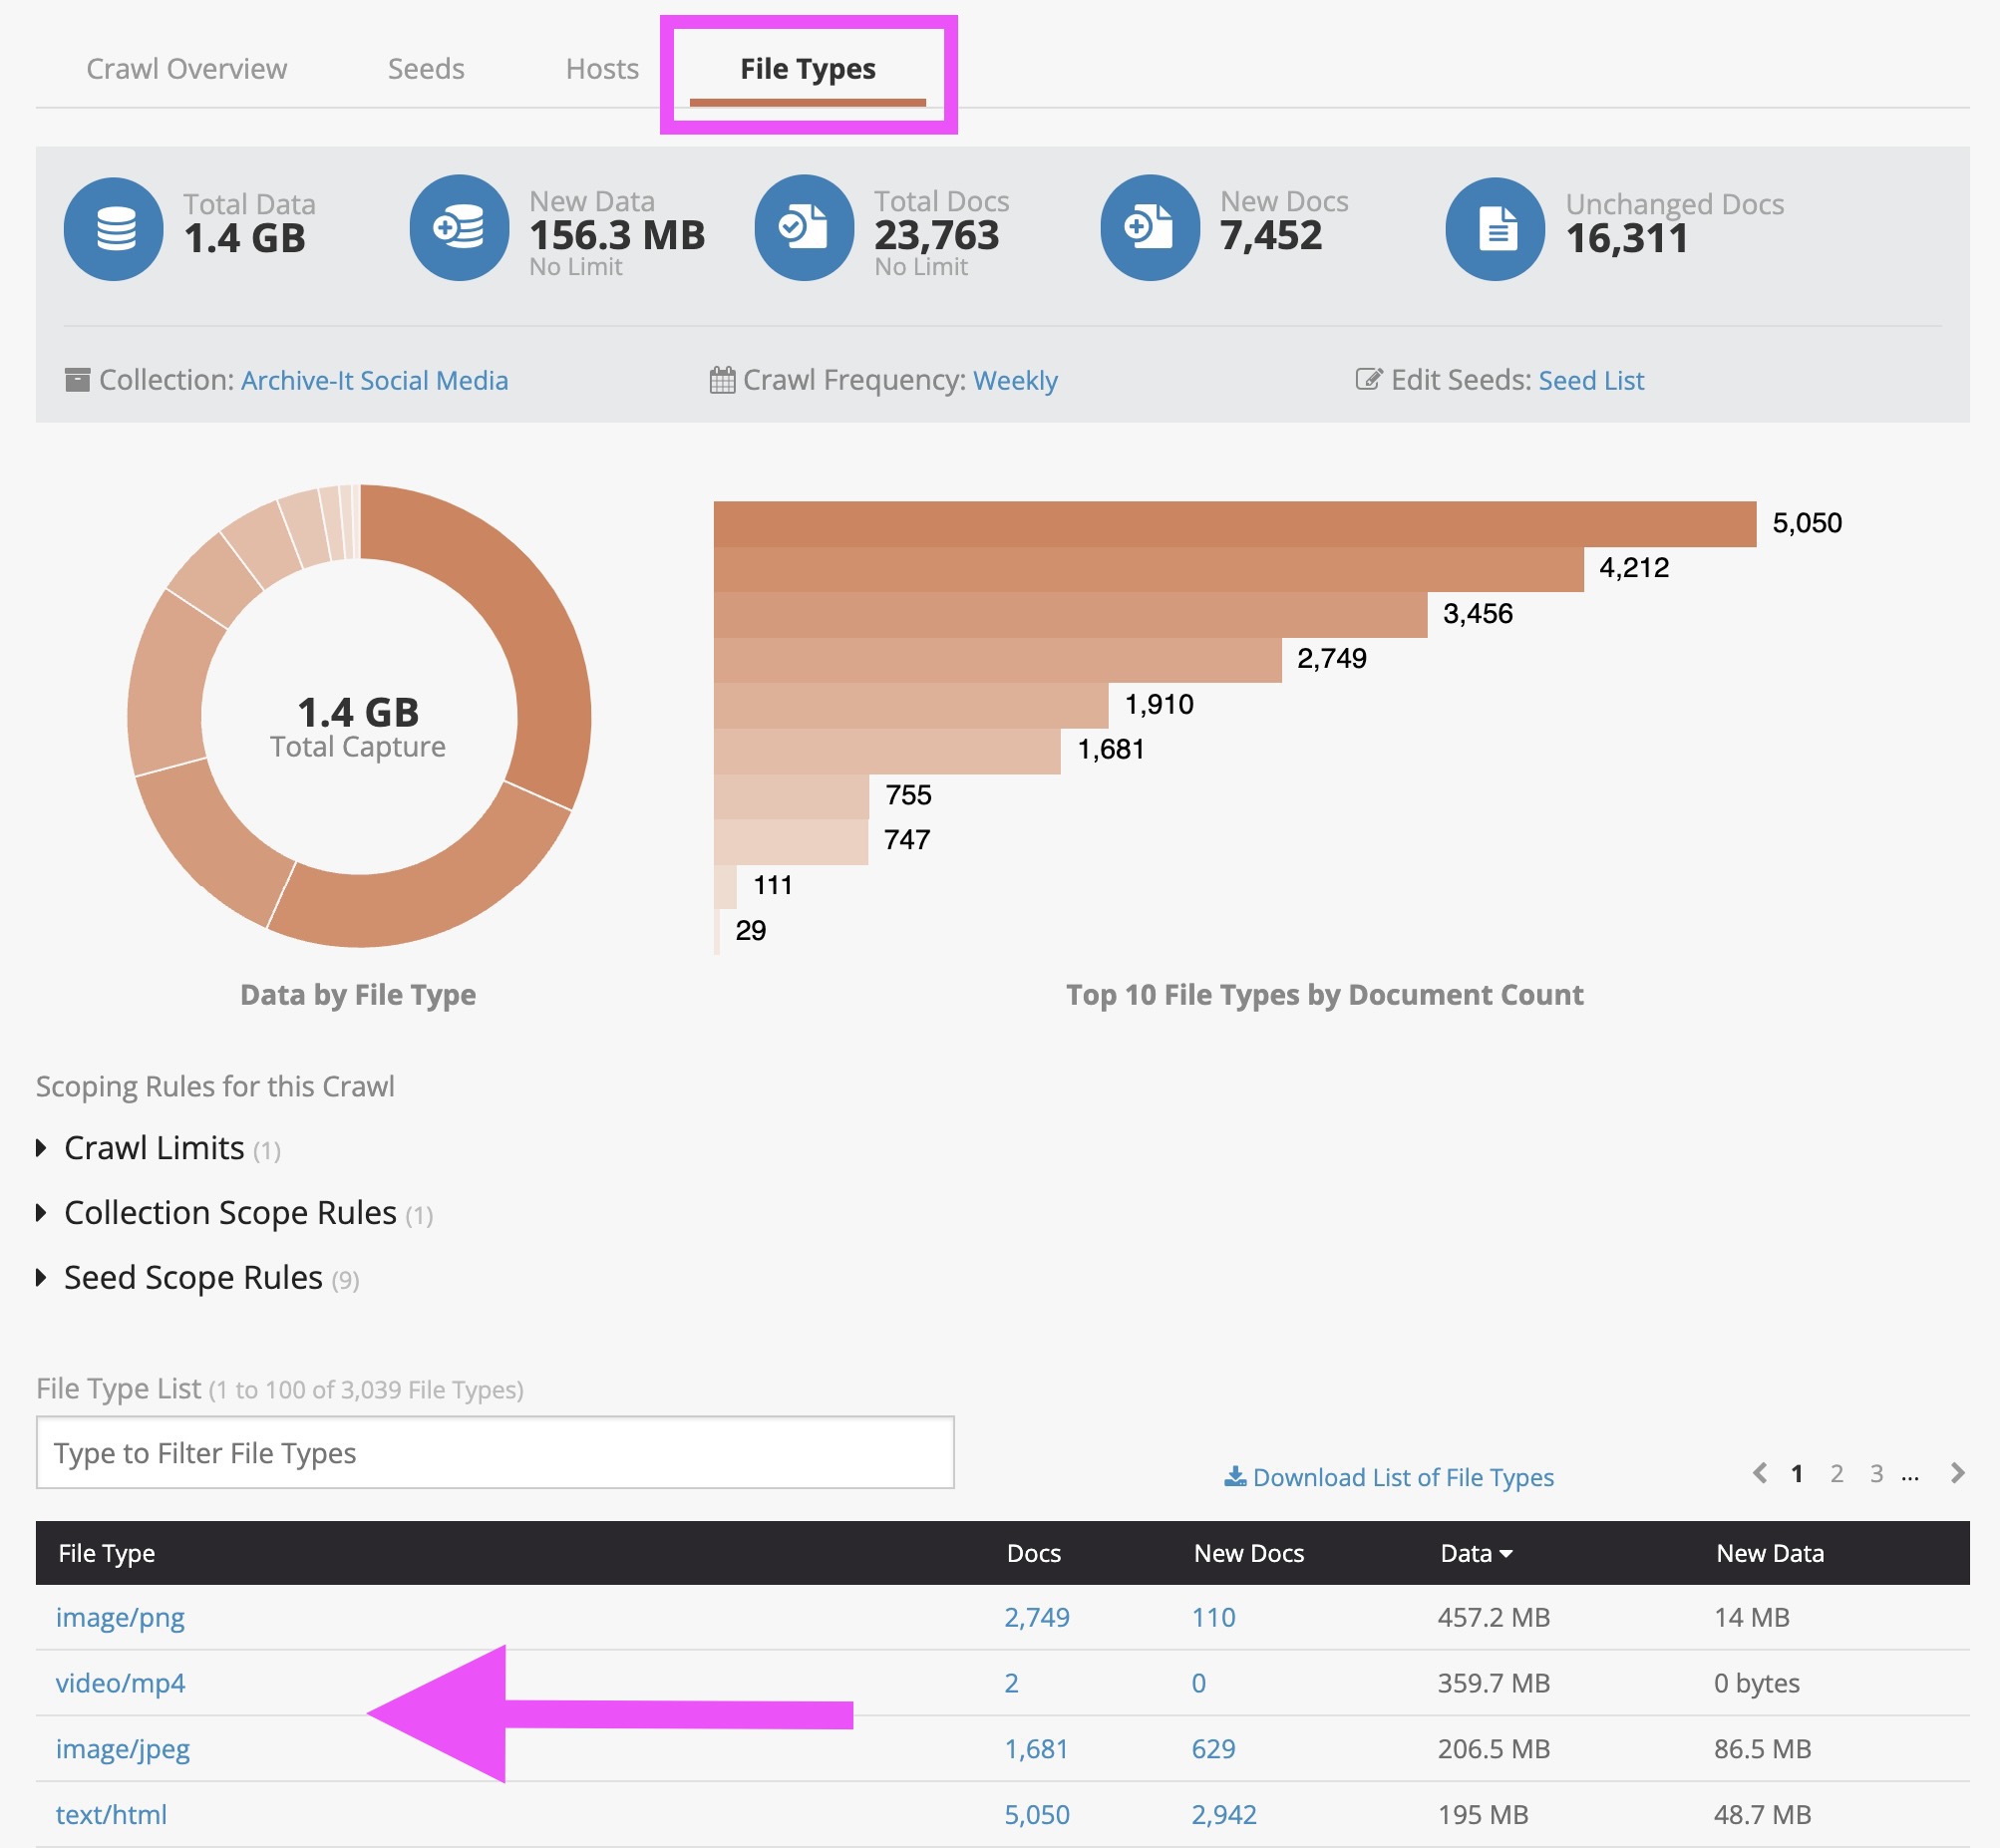The height and width of the screenshot is (1848, 2000).
Task: Click the edit seeds pencil icon
Action: coord(1368,379)
